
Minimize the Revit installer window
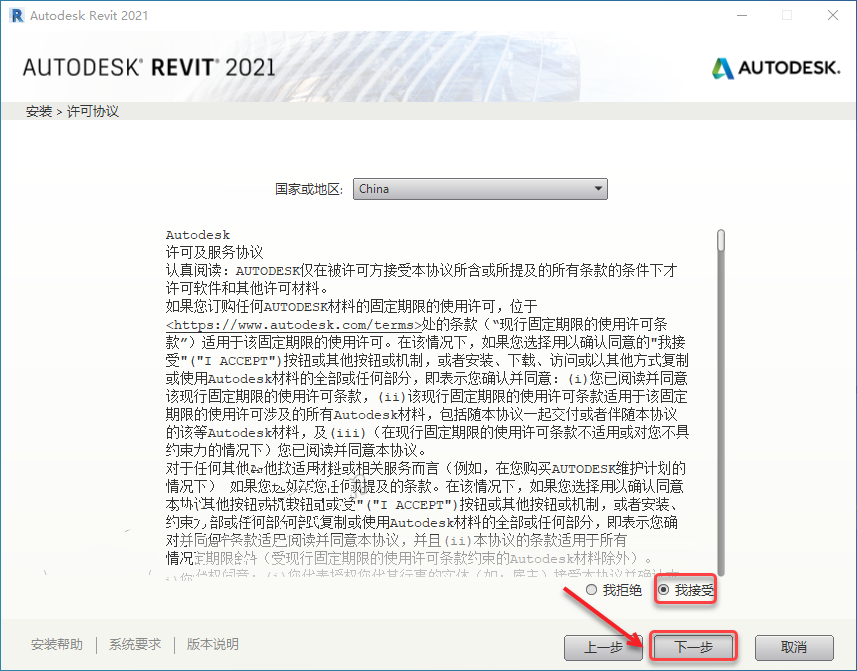742,15
